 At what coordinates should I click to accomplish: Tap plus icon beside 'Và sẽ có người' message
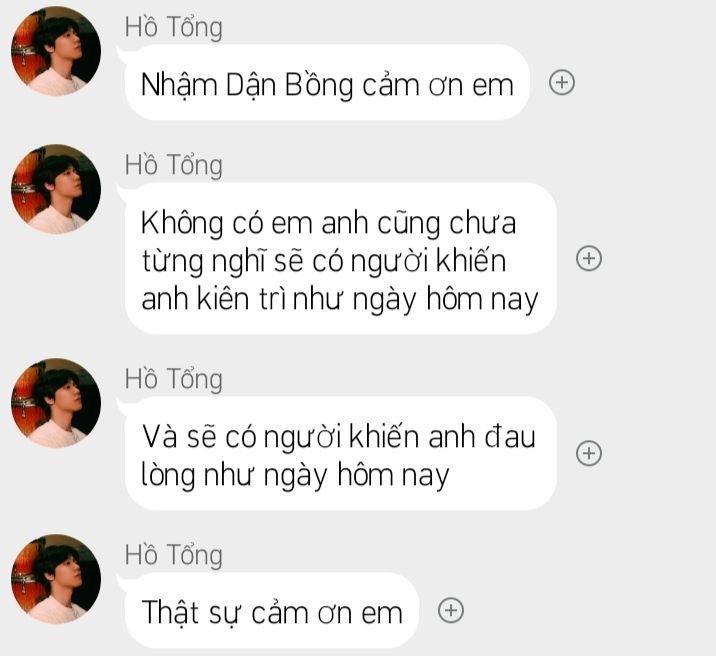click(x=589, y=453)
